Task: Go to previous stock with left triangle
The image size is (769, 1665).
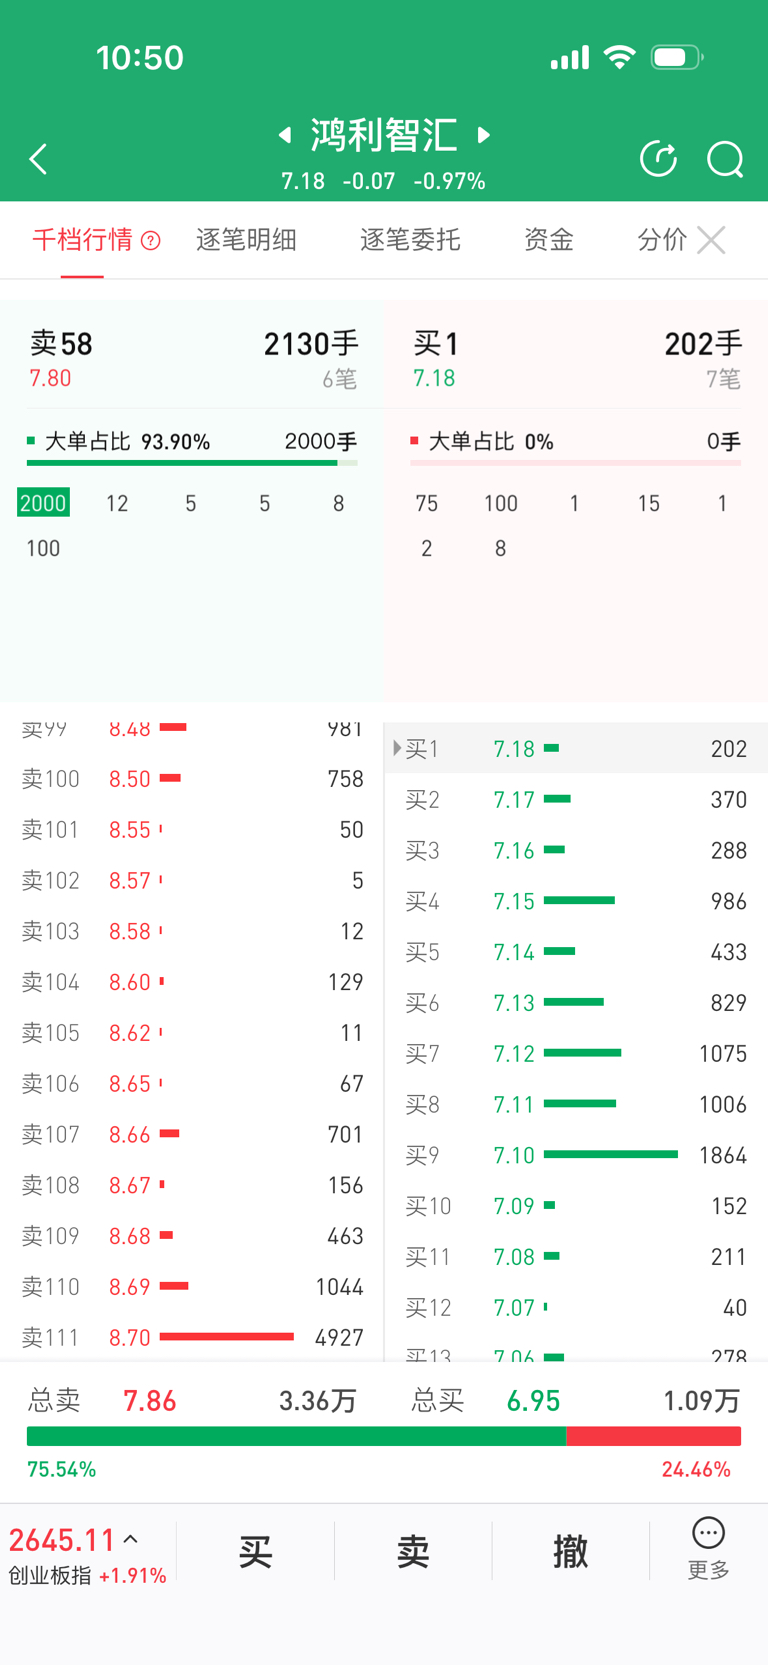Action: pos(285,135)
